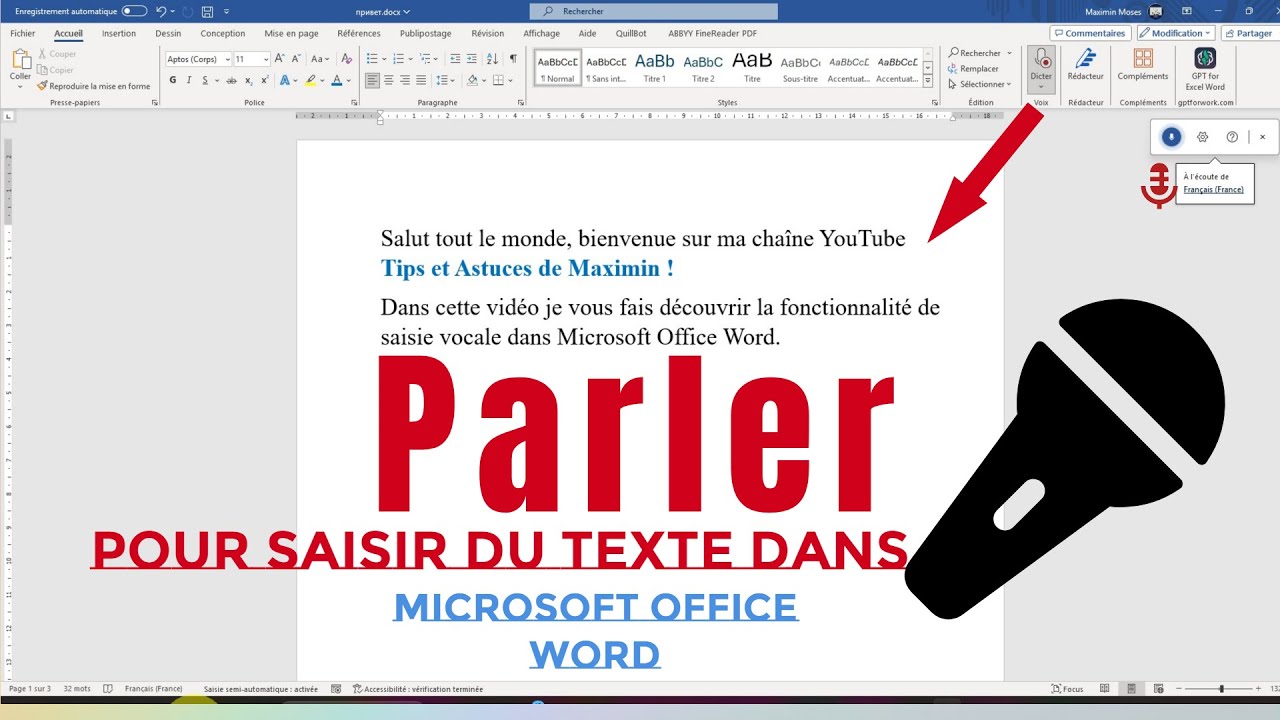The height and width of the screenshot is (720, 1280).
Task: Toggle Enregistrement automatique switch
Action: click(134, 11)
